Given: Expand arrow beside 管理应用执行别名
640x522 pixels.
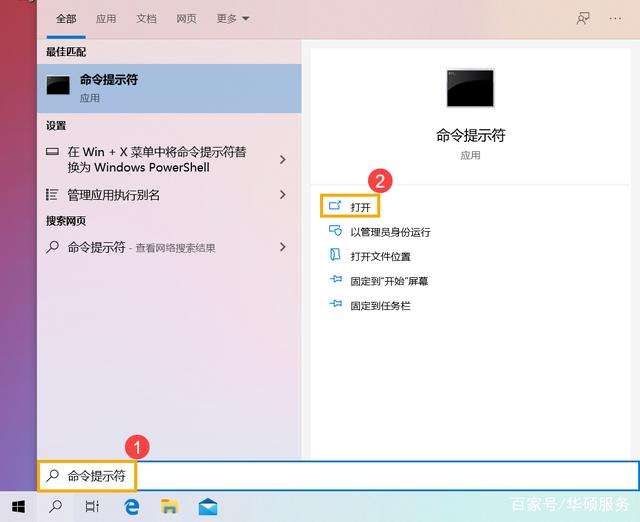Looking at the screenshot, I should (282, 195).
